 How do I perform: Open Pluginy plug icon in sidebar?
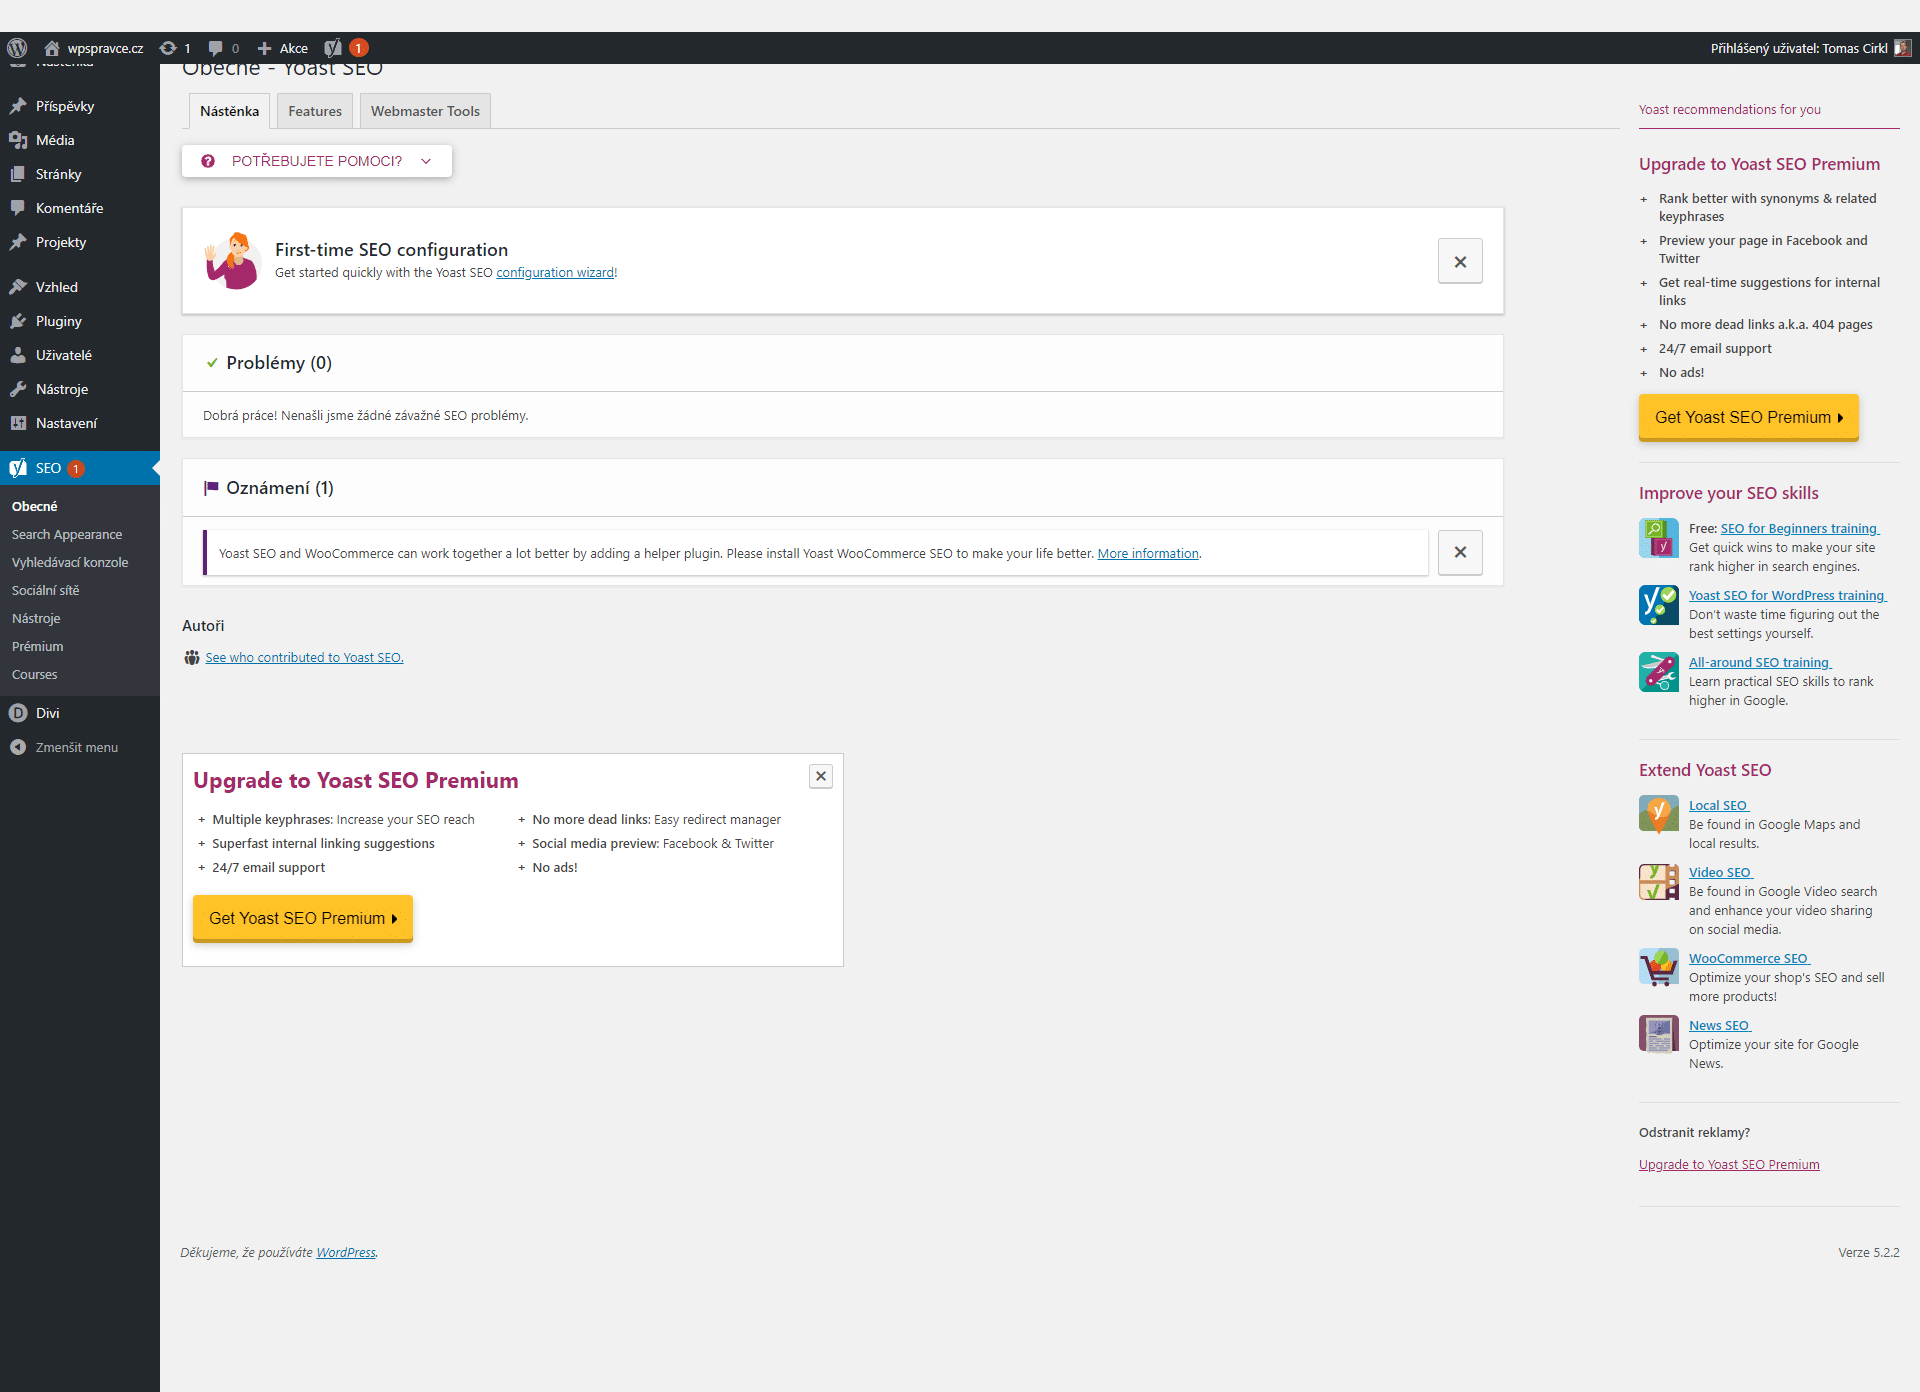pos(18,321)
